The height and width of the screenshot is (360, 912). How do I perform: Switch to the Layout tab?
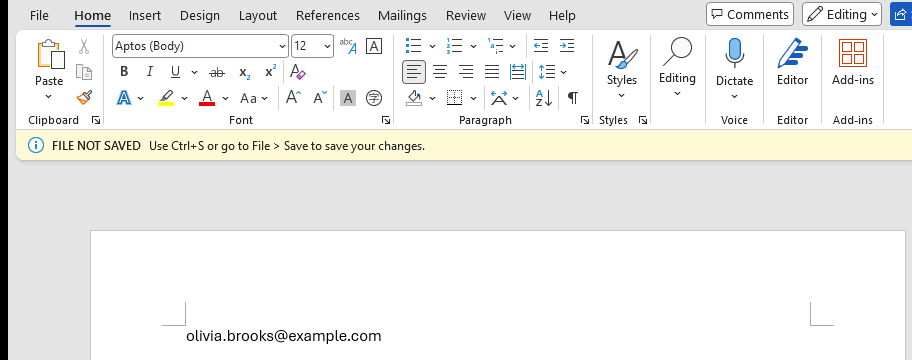pyautogui.click(x=258, y=15)
